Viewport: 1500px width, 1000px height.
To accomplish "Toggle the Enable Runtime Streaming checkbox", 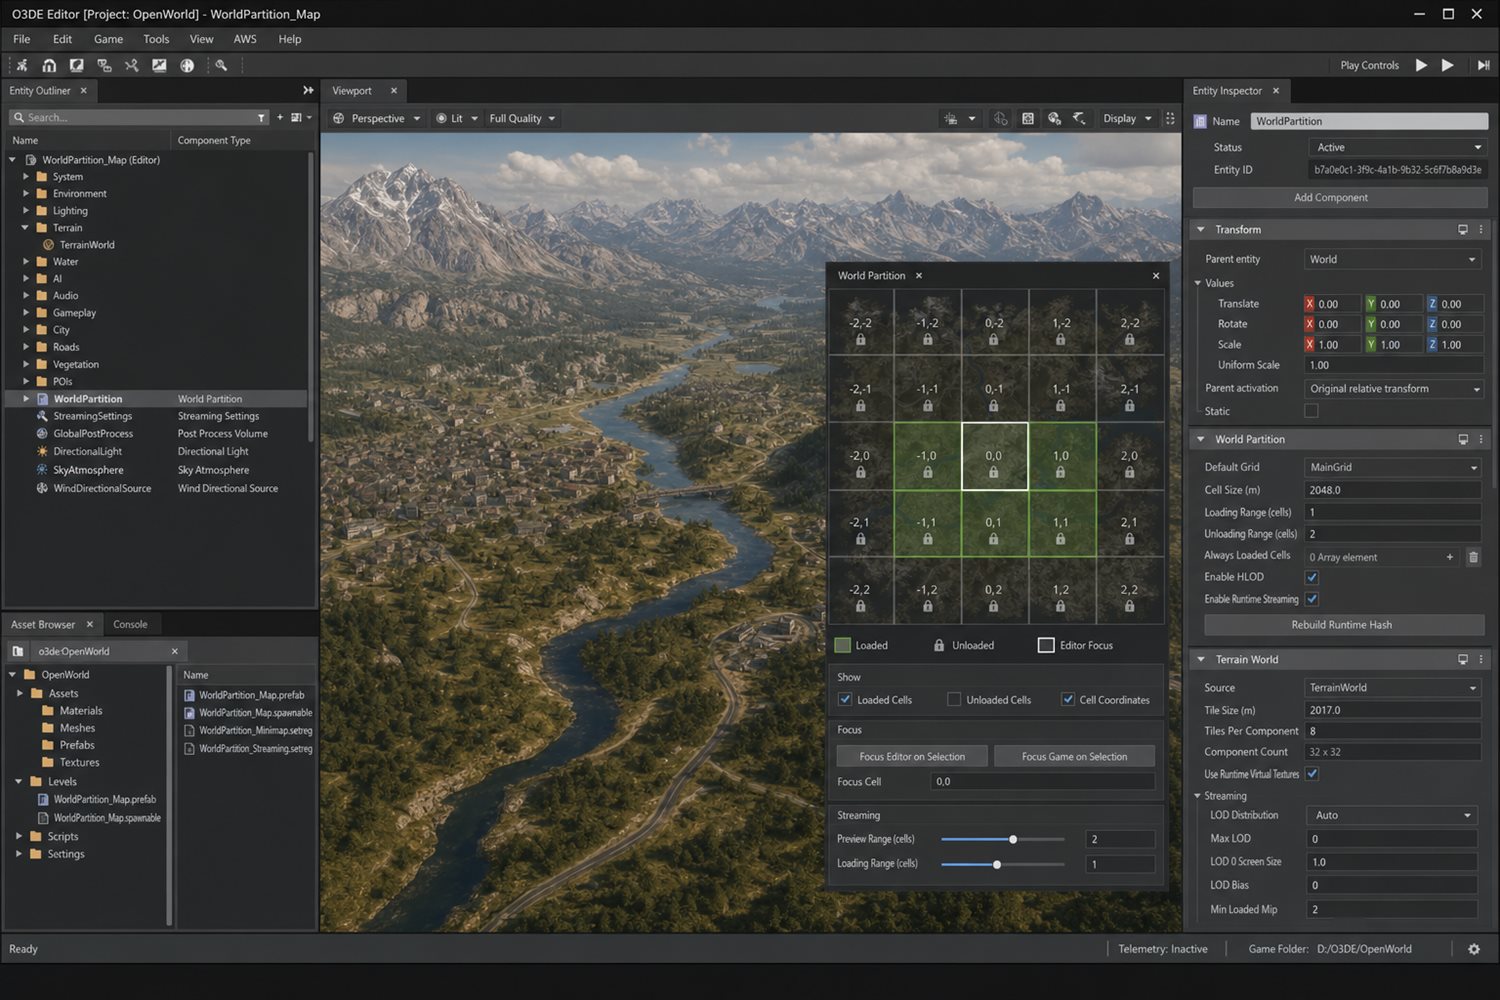I will [1312, 599].
